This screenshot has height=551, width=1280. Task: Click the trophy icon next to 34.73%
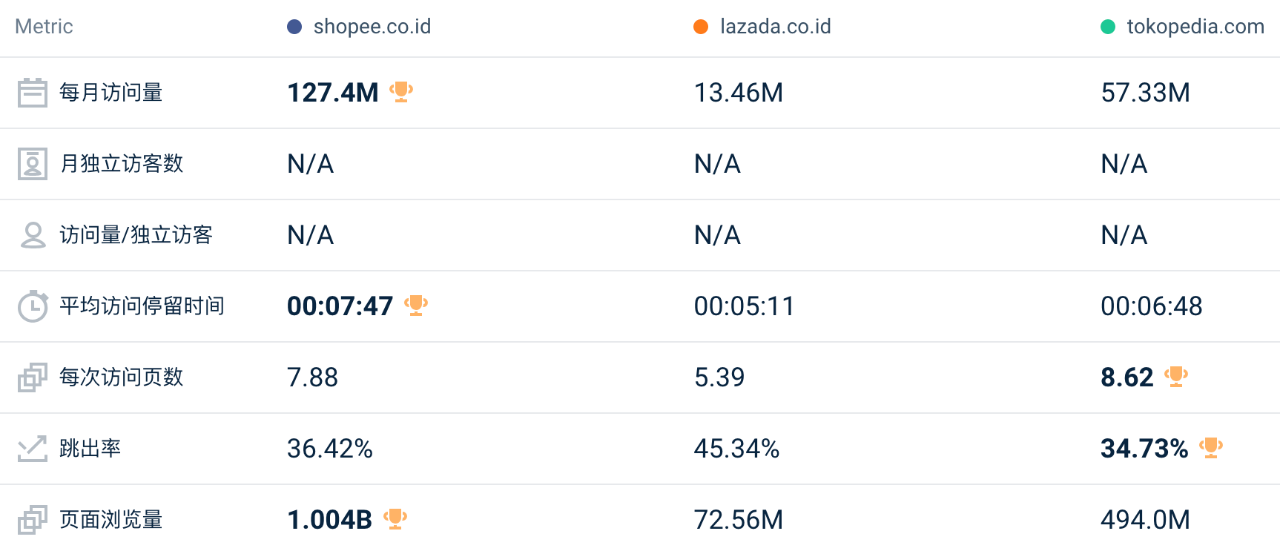(x=1211, y=447)
